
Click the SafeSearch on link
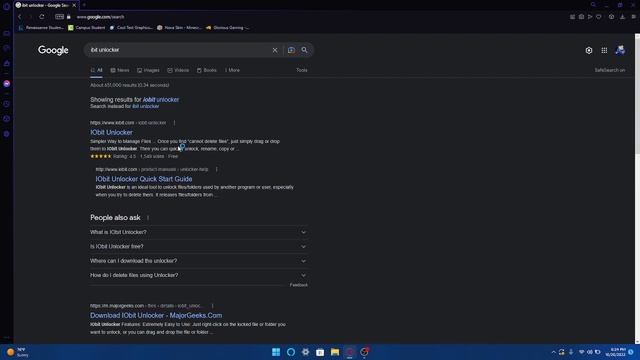[609, 70]
